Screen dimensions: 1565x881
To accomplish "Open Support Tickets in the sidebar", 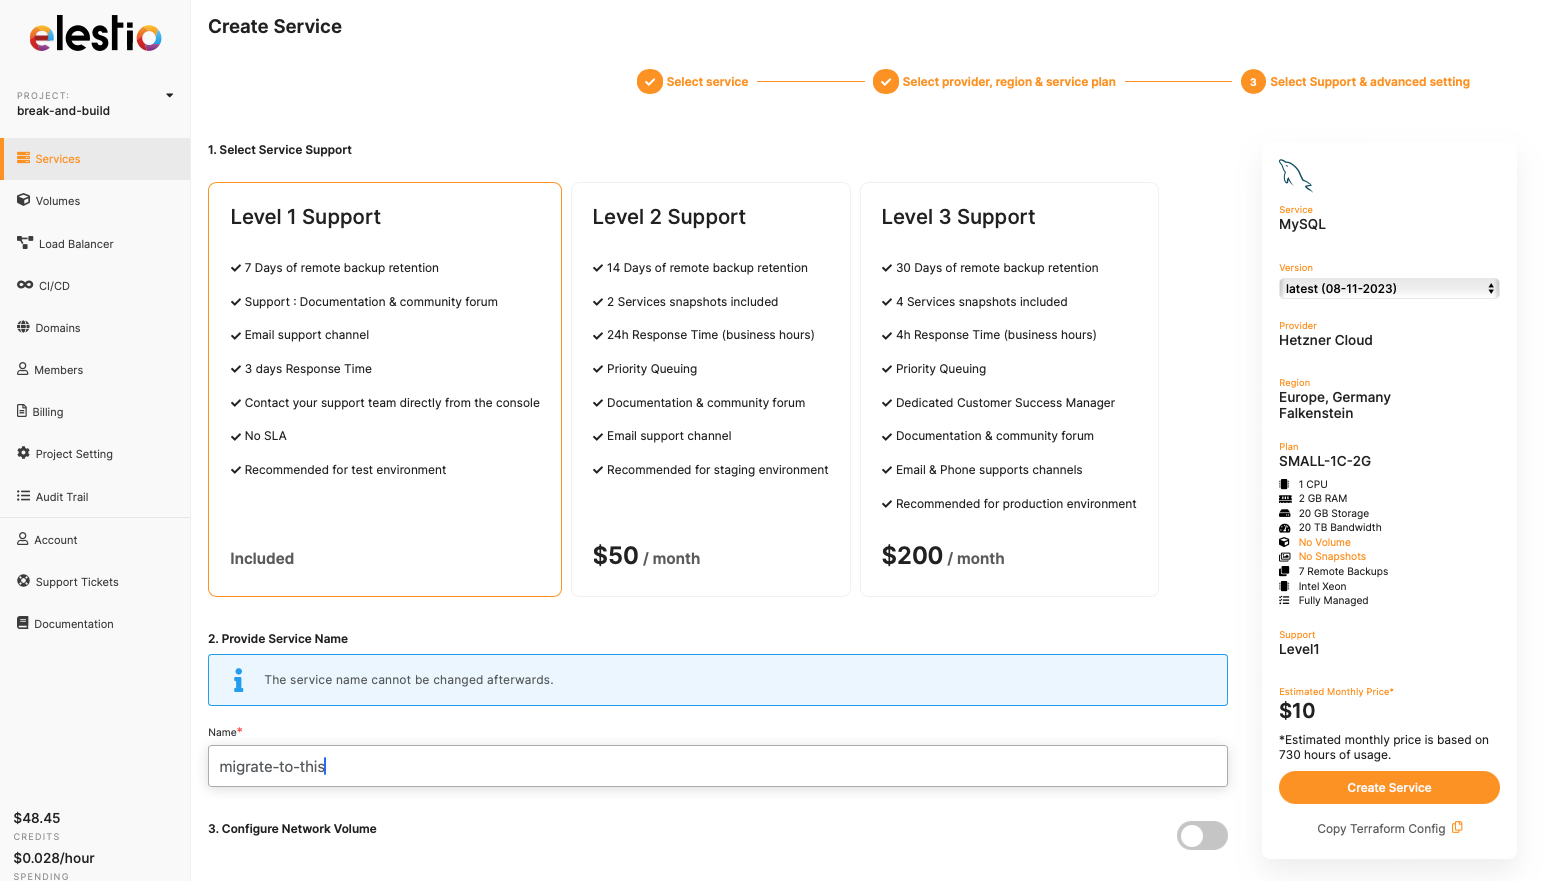I will click(77, 582).
